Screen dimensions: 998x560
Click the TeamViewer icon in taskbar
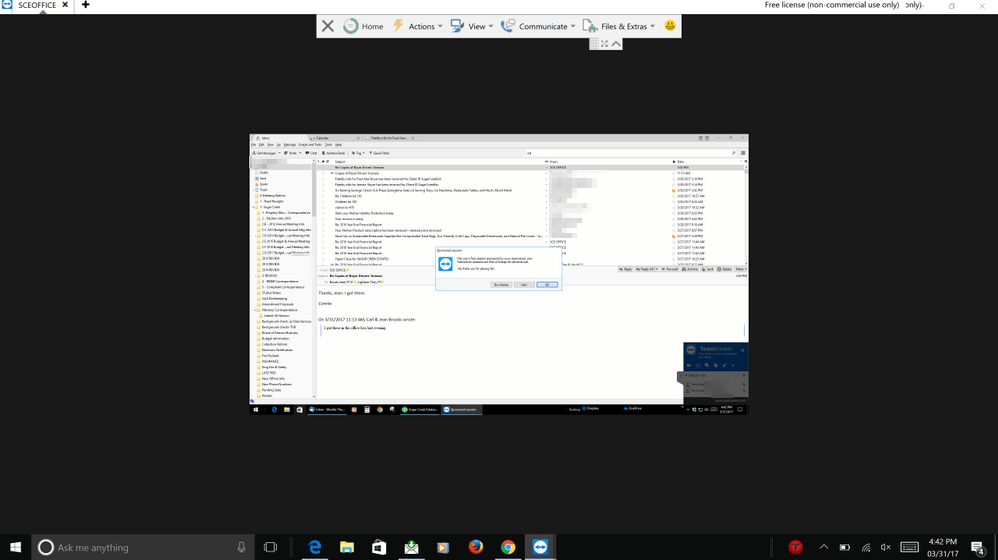click(540, 547)
